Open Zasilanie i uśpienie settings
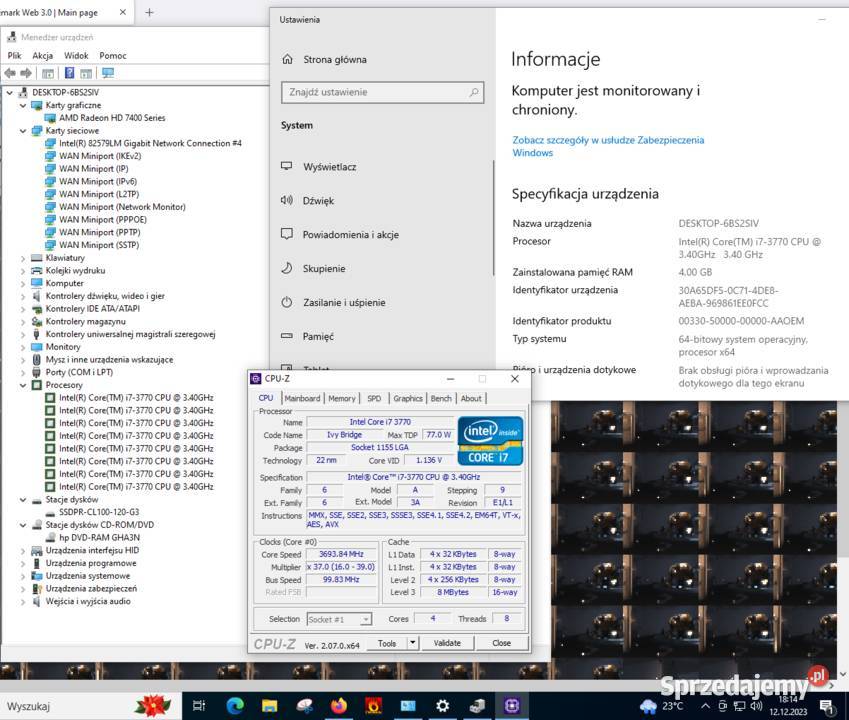Viewport: 849px width, 720px height. (x=344, y=303)
